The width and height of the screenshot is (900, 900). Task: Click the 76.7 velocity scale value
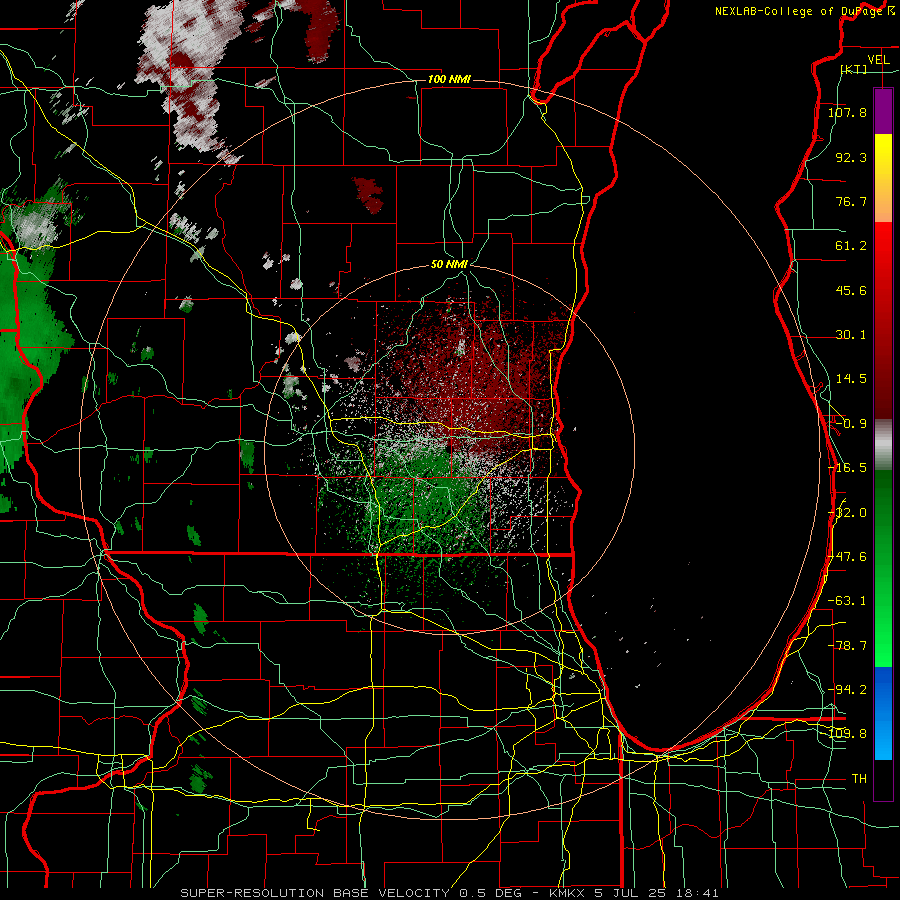tap(851, 201)
